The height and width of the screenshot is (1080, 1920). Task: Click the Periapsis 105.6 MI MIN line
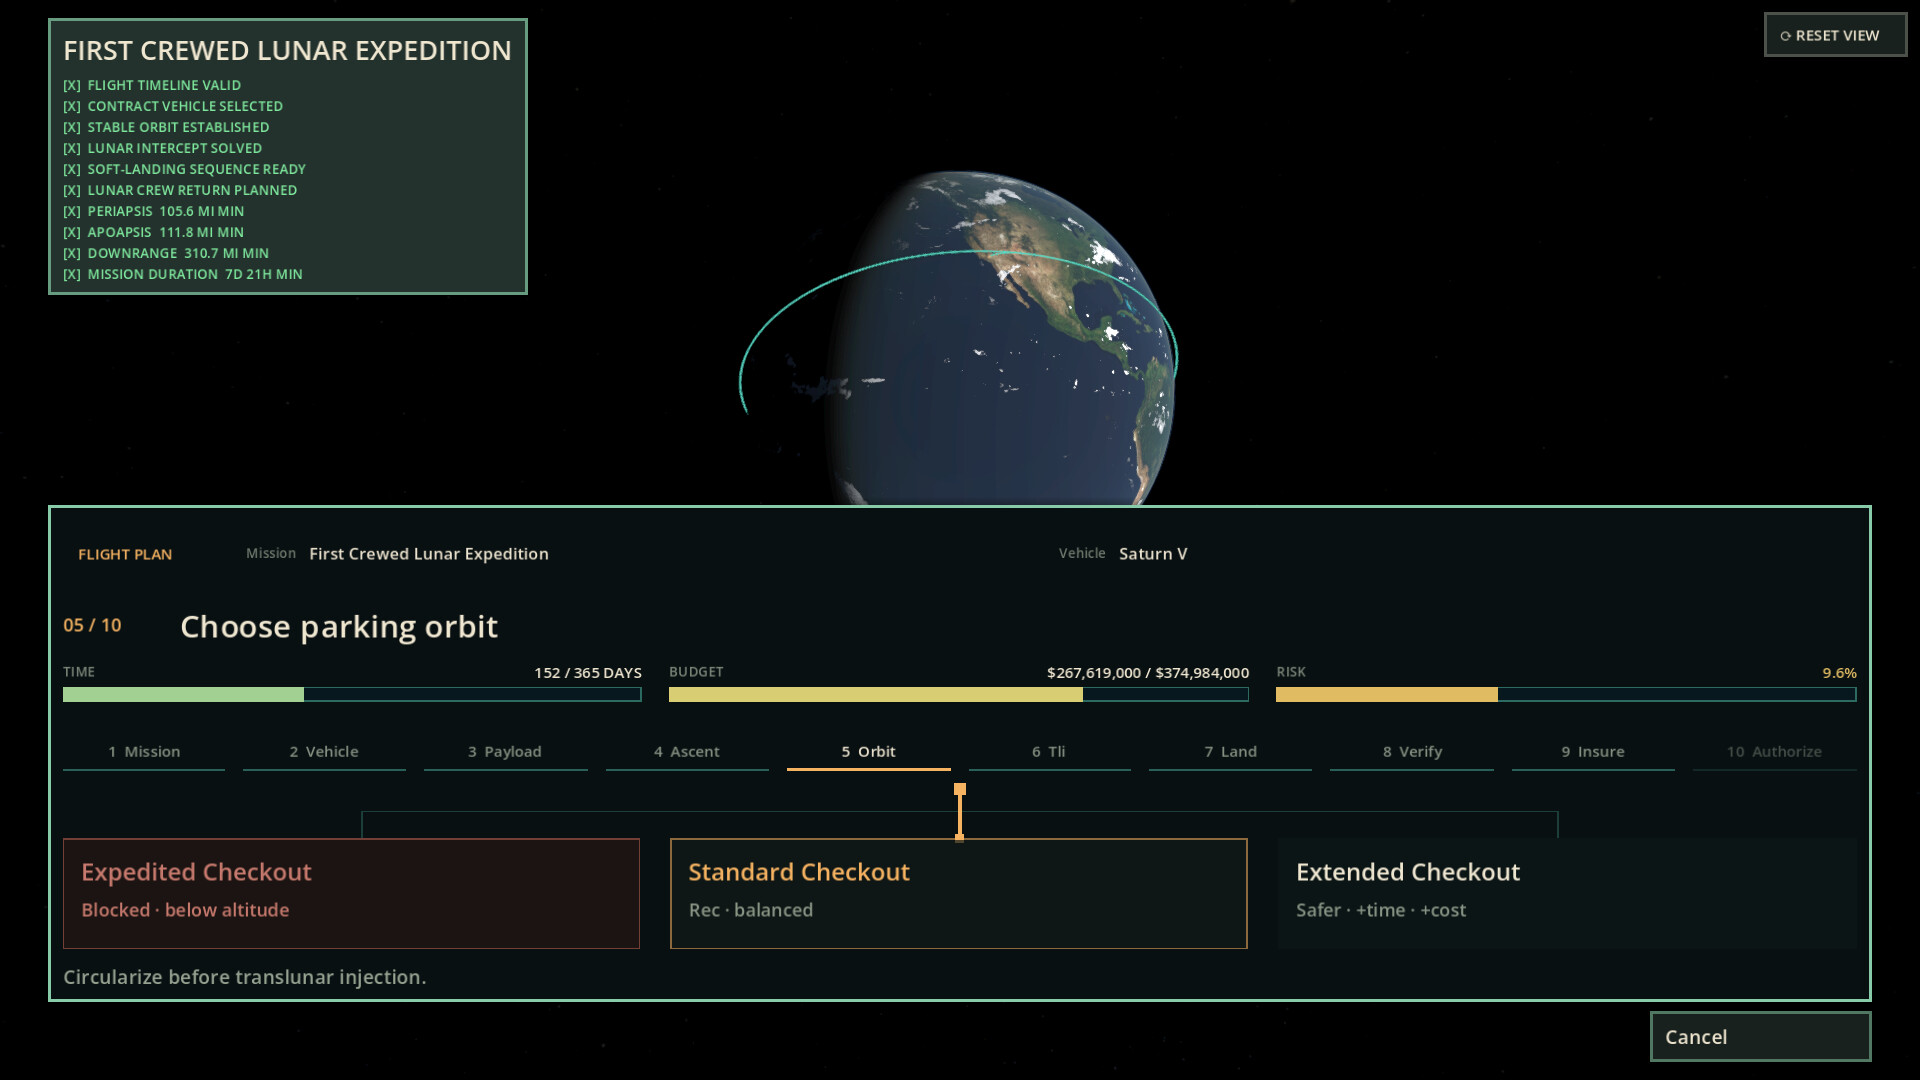coord(154,212)
